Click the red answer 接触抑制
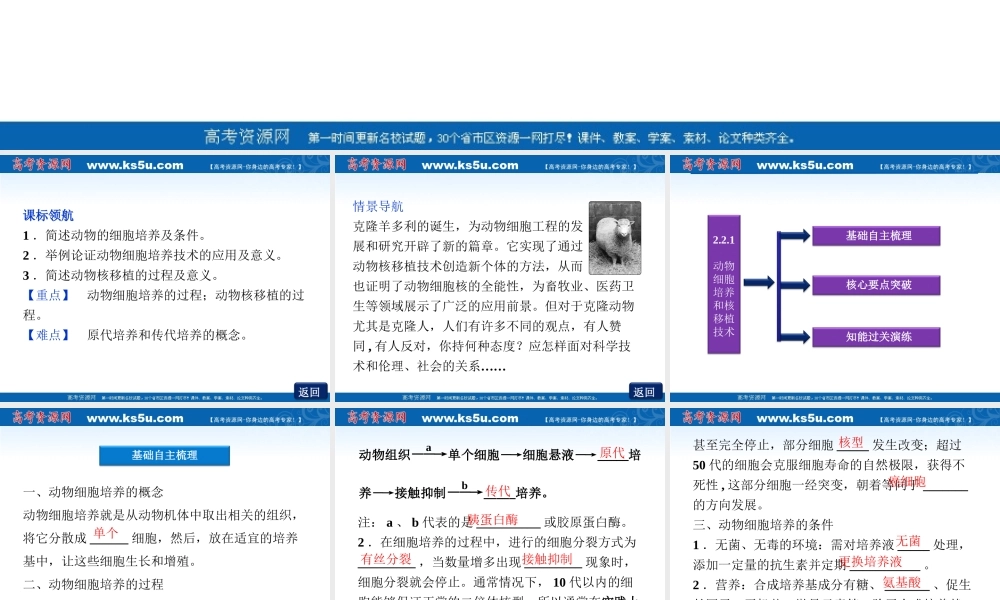Viewport: 1000px width, 600px height. pos(548,559)
